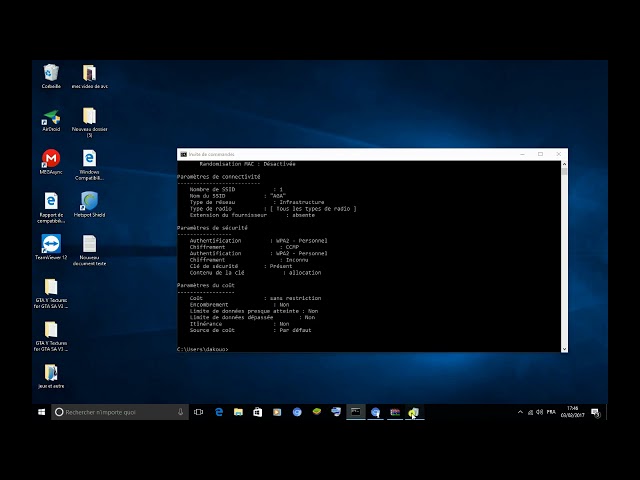640x480 pixels.
Task: Open Microsoft Edge from the taskbar
Action: click(219, 412)
